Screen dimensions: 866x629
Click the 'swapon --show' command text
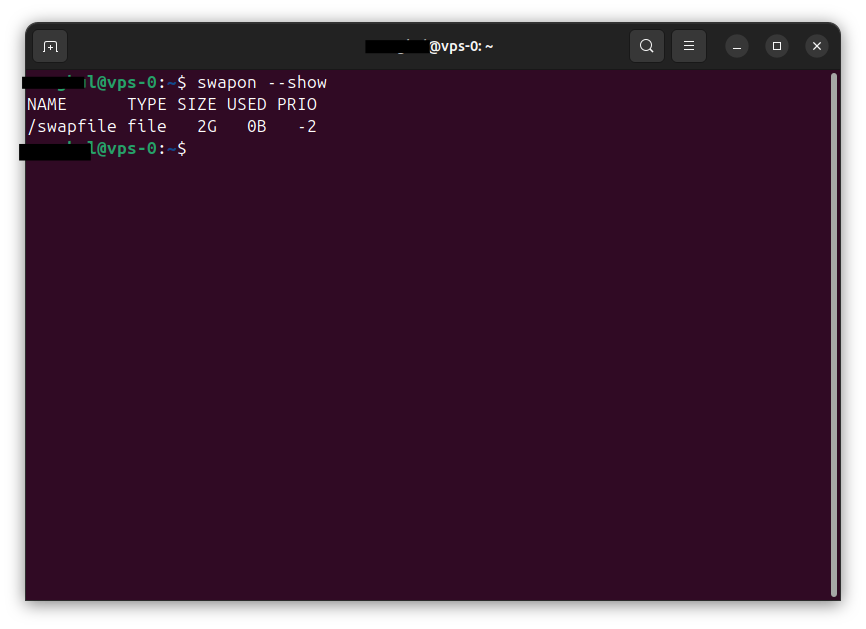(x=262, y=83)
